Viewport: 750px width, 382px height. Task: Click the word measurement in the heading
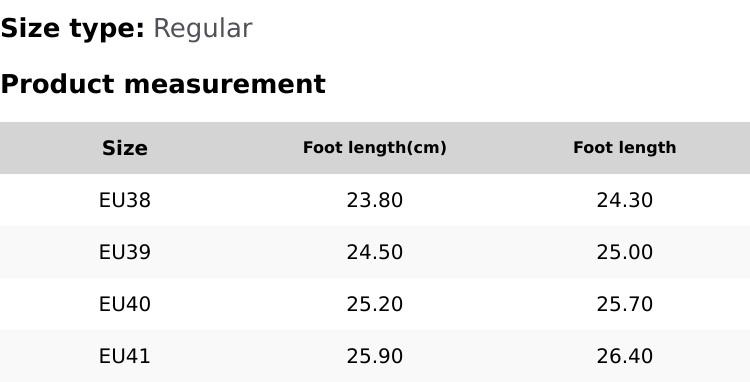[225, 84]
